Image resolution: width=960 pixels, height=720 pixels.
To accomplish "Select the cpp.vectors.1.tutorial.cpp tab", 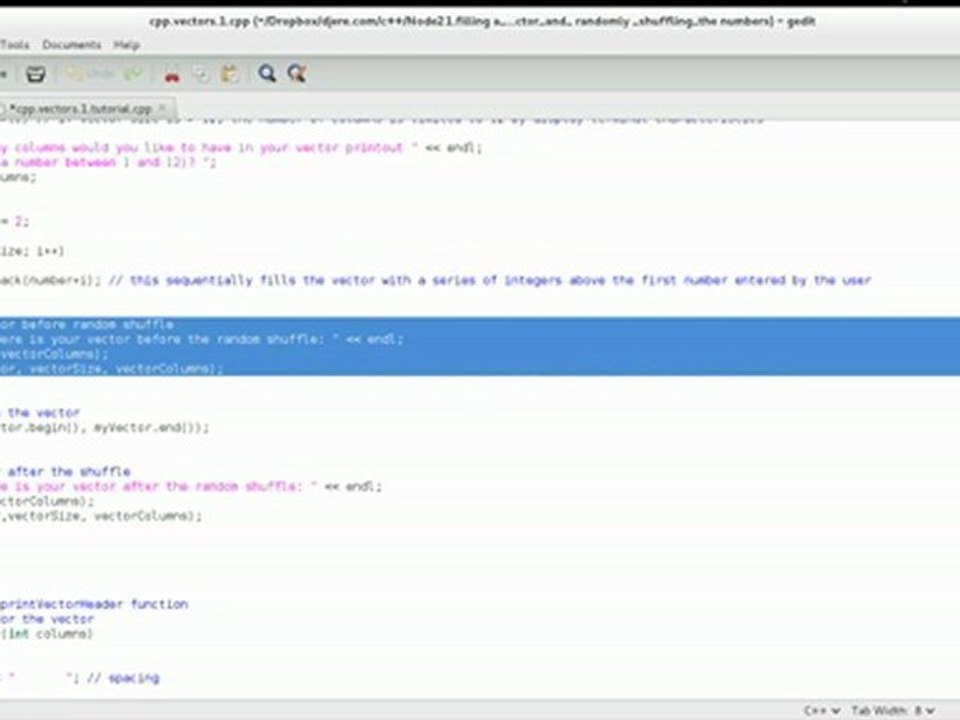I will 80,109.
